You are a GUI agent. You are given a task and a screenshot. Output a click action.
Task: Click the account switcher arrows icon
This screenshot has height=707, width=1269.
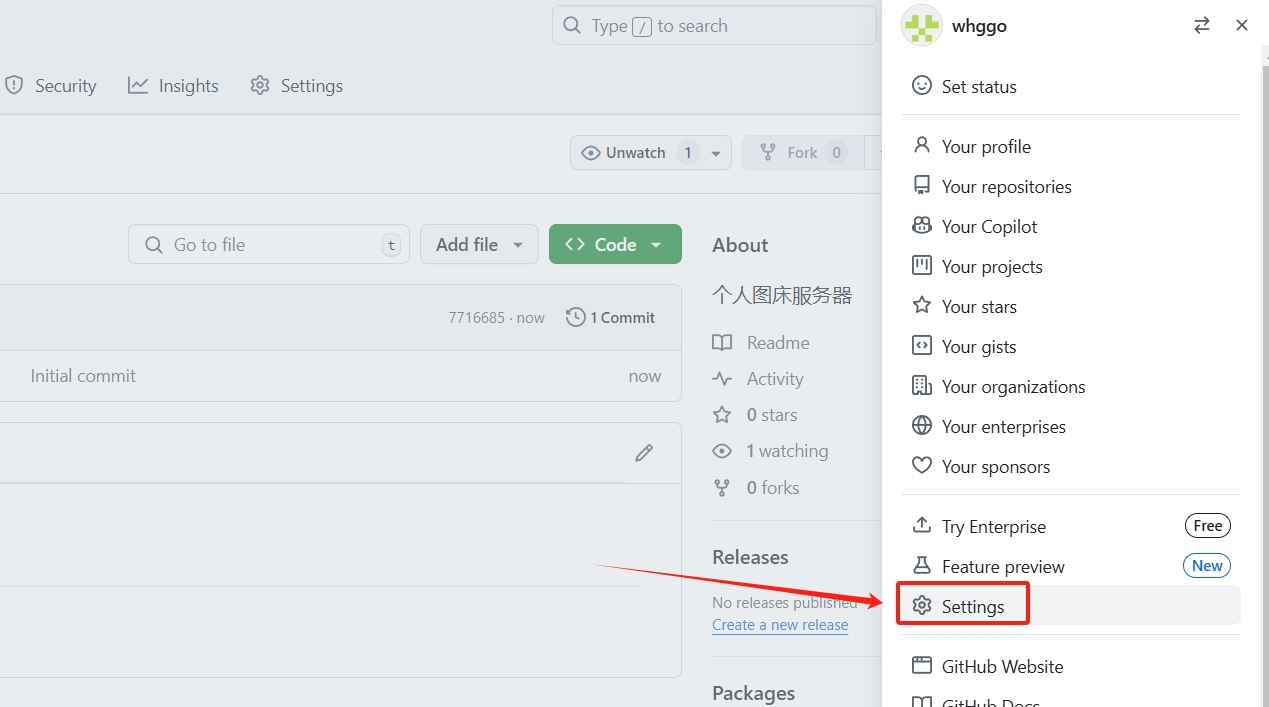pyautogui.click(x=1201, y=26)
